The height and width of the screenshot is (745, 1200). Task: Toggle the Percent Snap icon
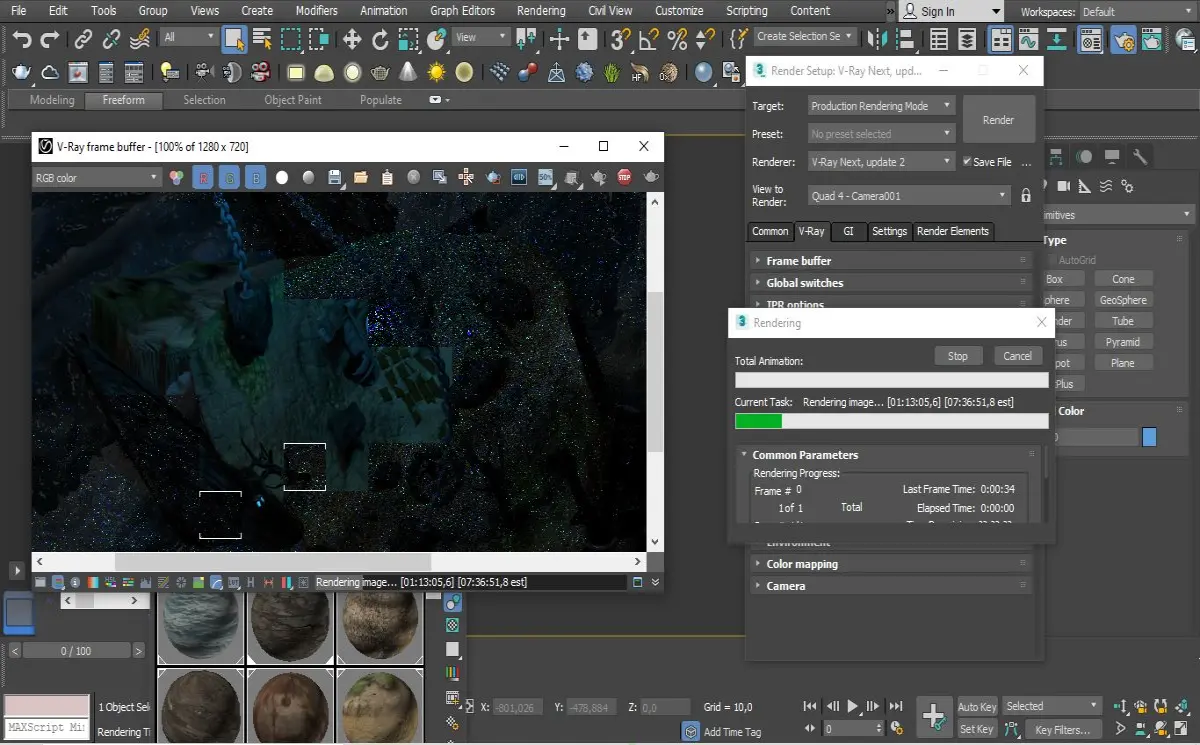coord(677,40)
